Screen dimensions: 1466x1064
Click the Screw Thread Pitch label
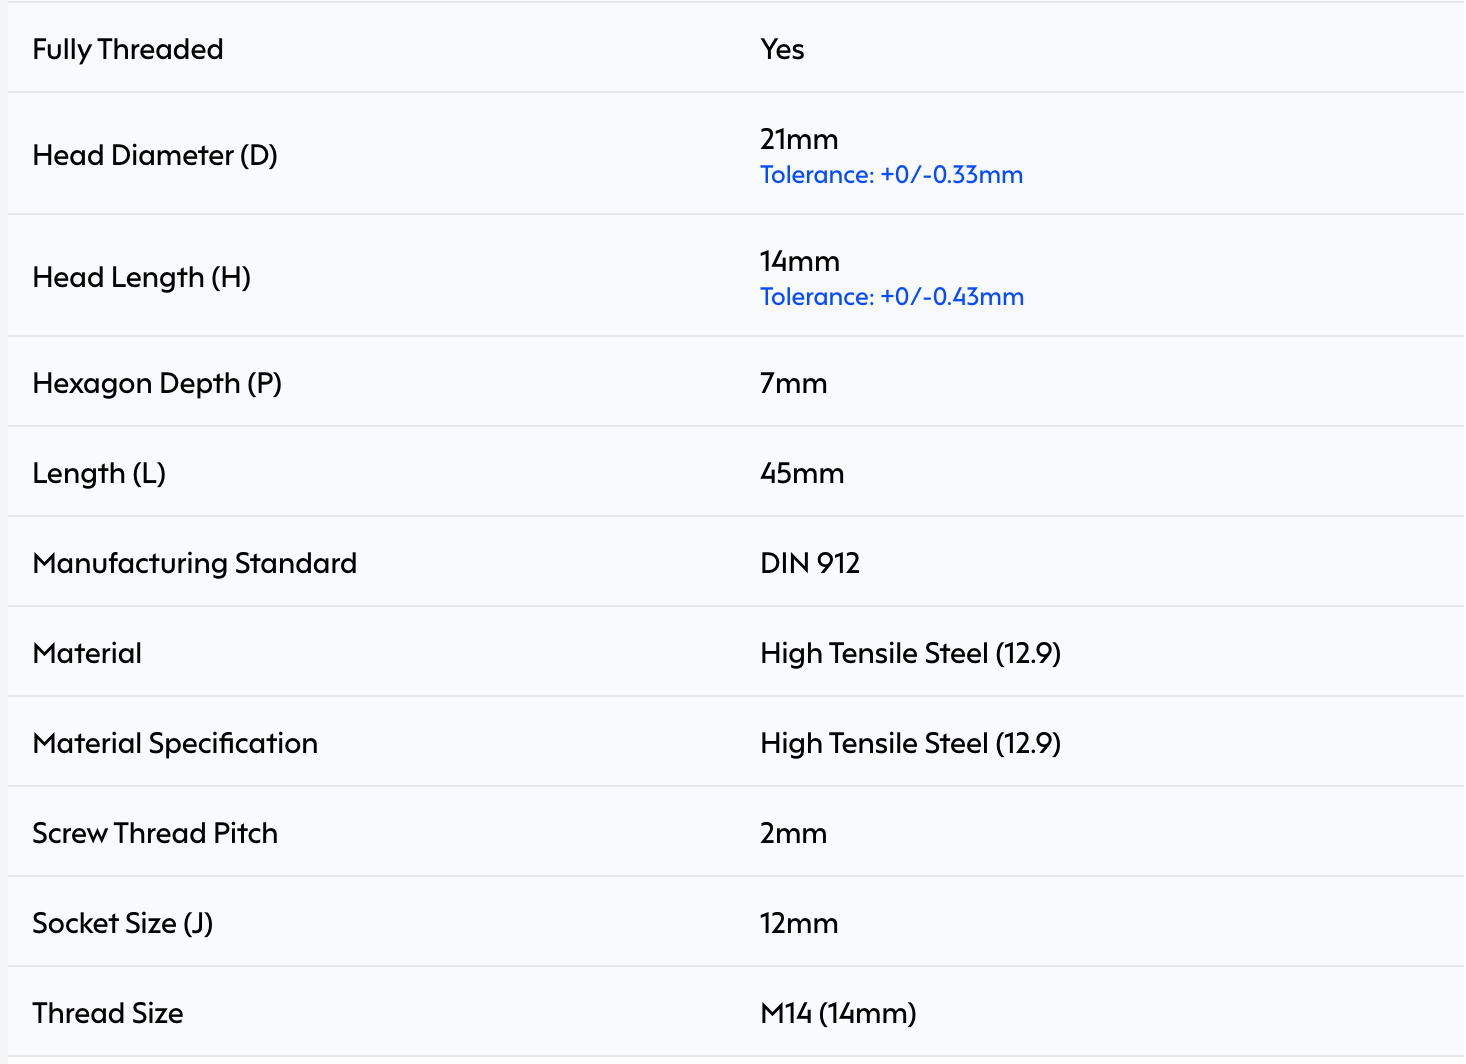tap(155, 833)
